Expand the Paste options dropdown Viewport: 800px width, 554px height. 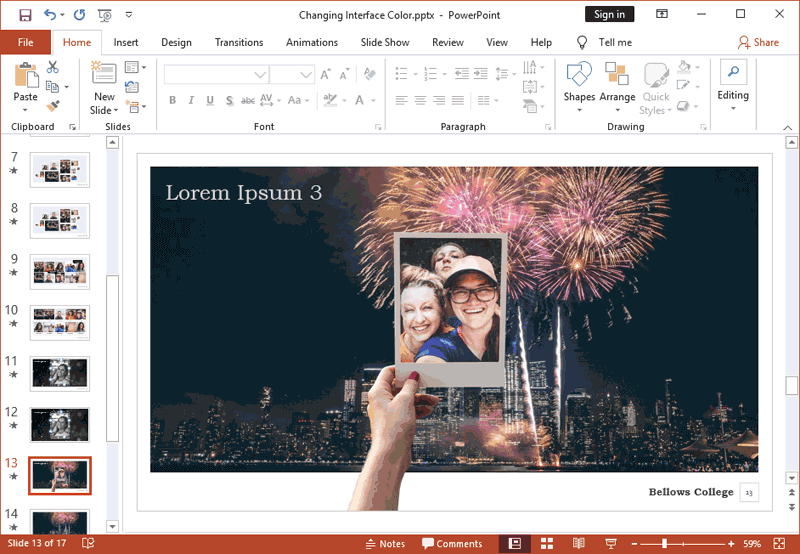[26, 110]
